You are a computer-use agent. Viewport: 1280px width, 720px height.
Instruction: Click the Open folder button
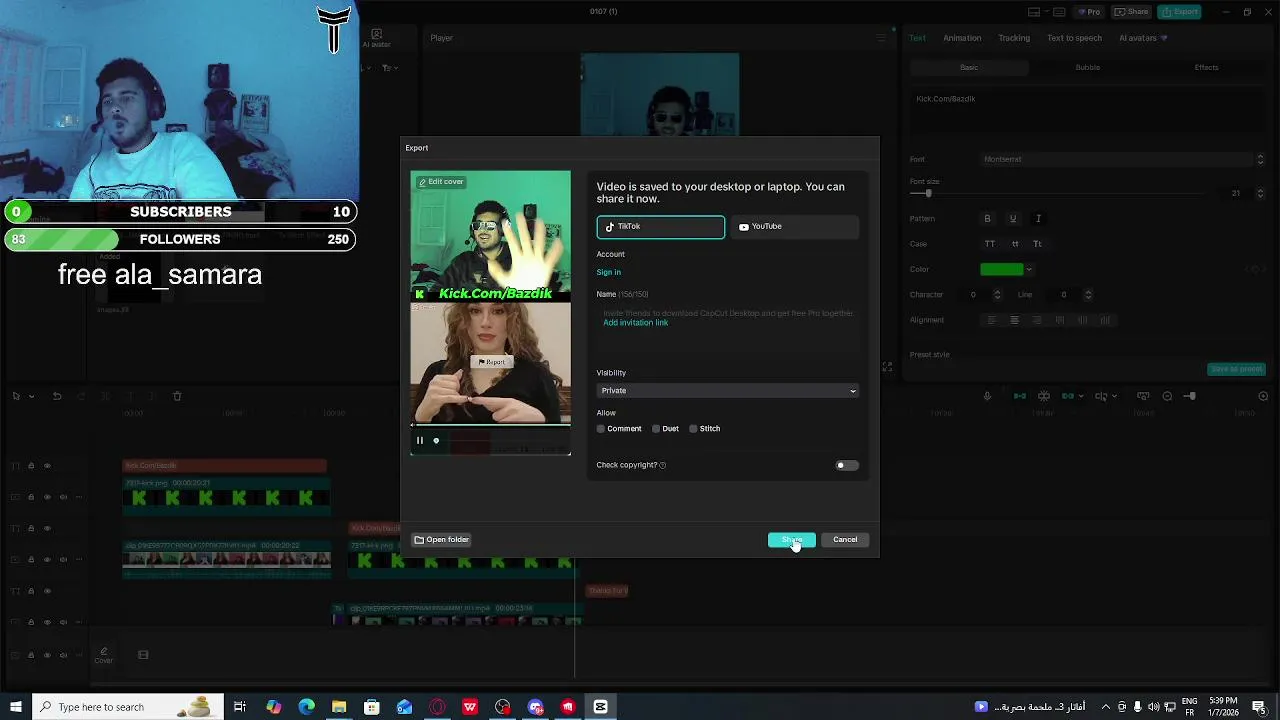[442, 540]
